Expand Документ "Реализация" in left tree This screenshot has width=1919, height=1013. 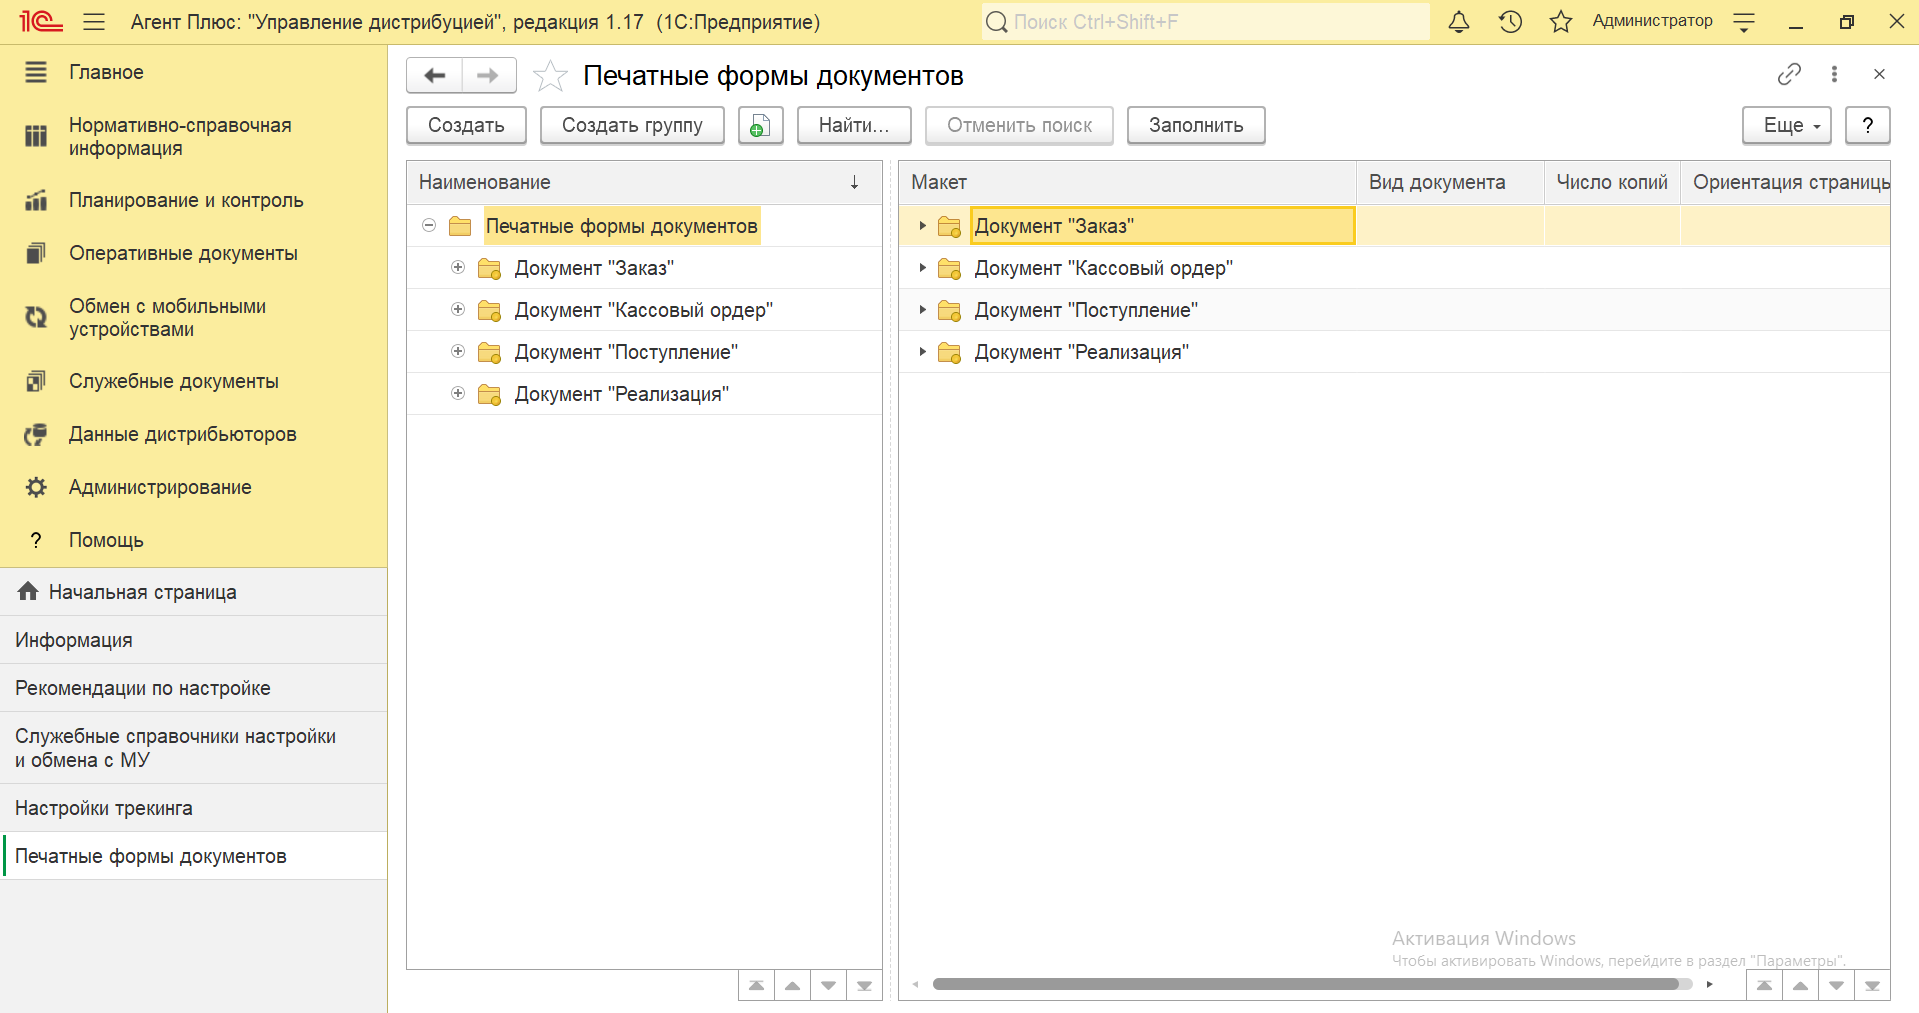pyautogui.click(x=458, y=394)
